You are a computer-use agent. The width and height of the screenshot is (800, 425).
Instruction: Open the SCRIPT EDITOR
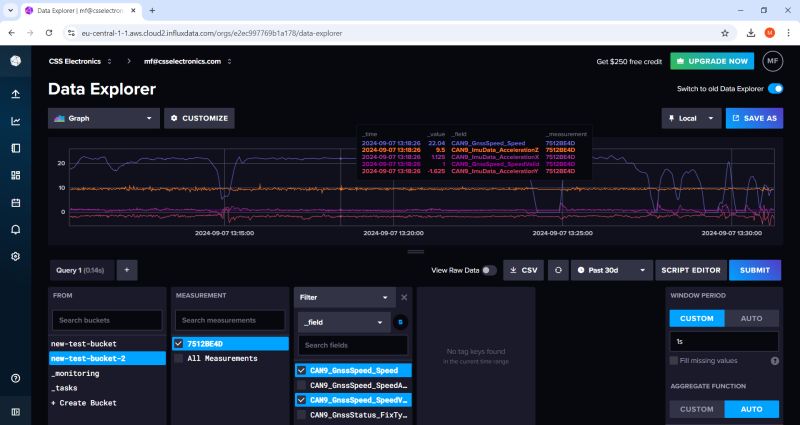(691, 270)
